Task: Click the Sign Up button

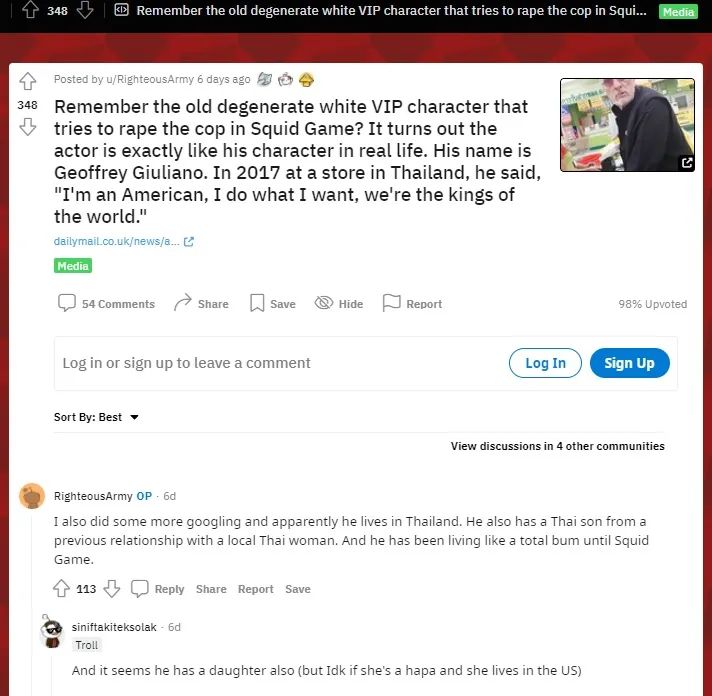Action: [x=629, y=363]
